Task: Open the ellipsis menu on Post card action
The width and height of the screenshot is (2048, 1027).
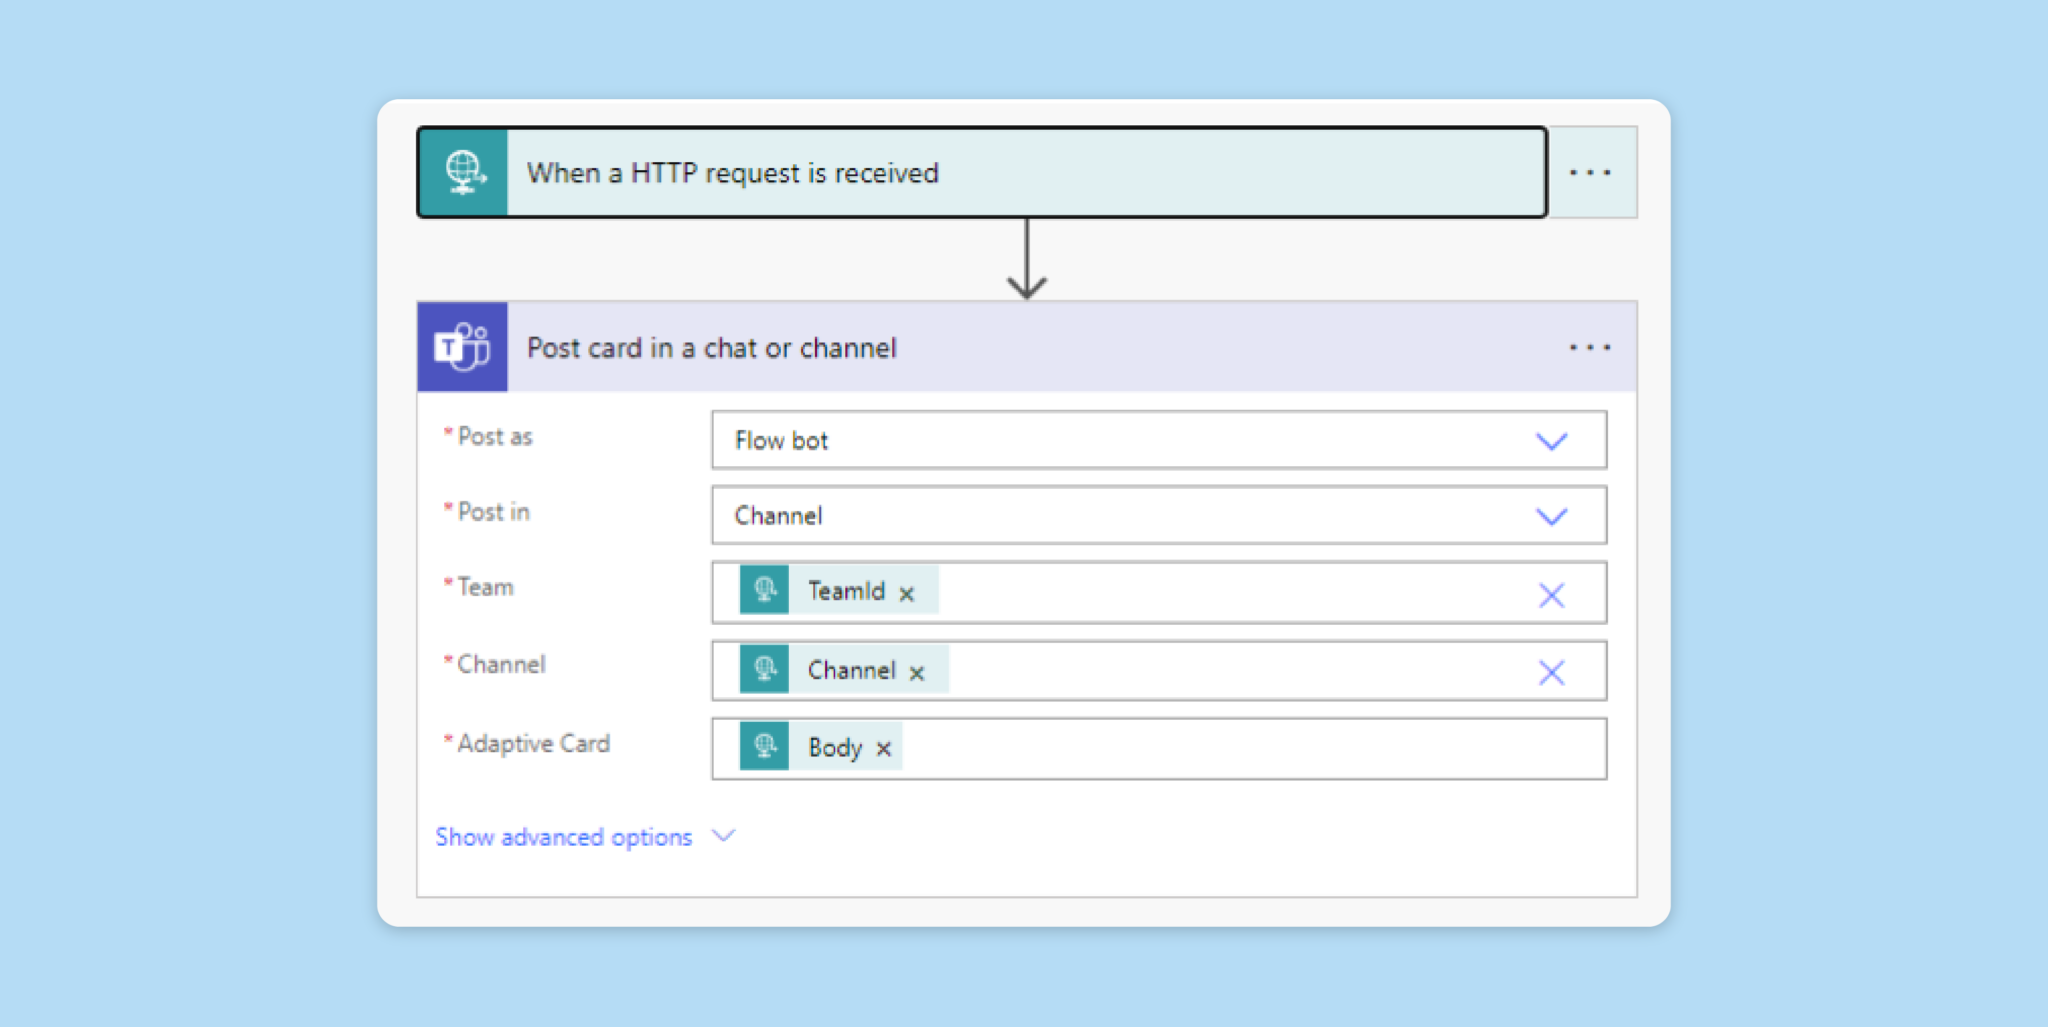Action: pos(1591,347)
